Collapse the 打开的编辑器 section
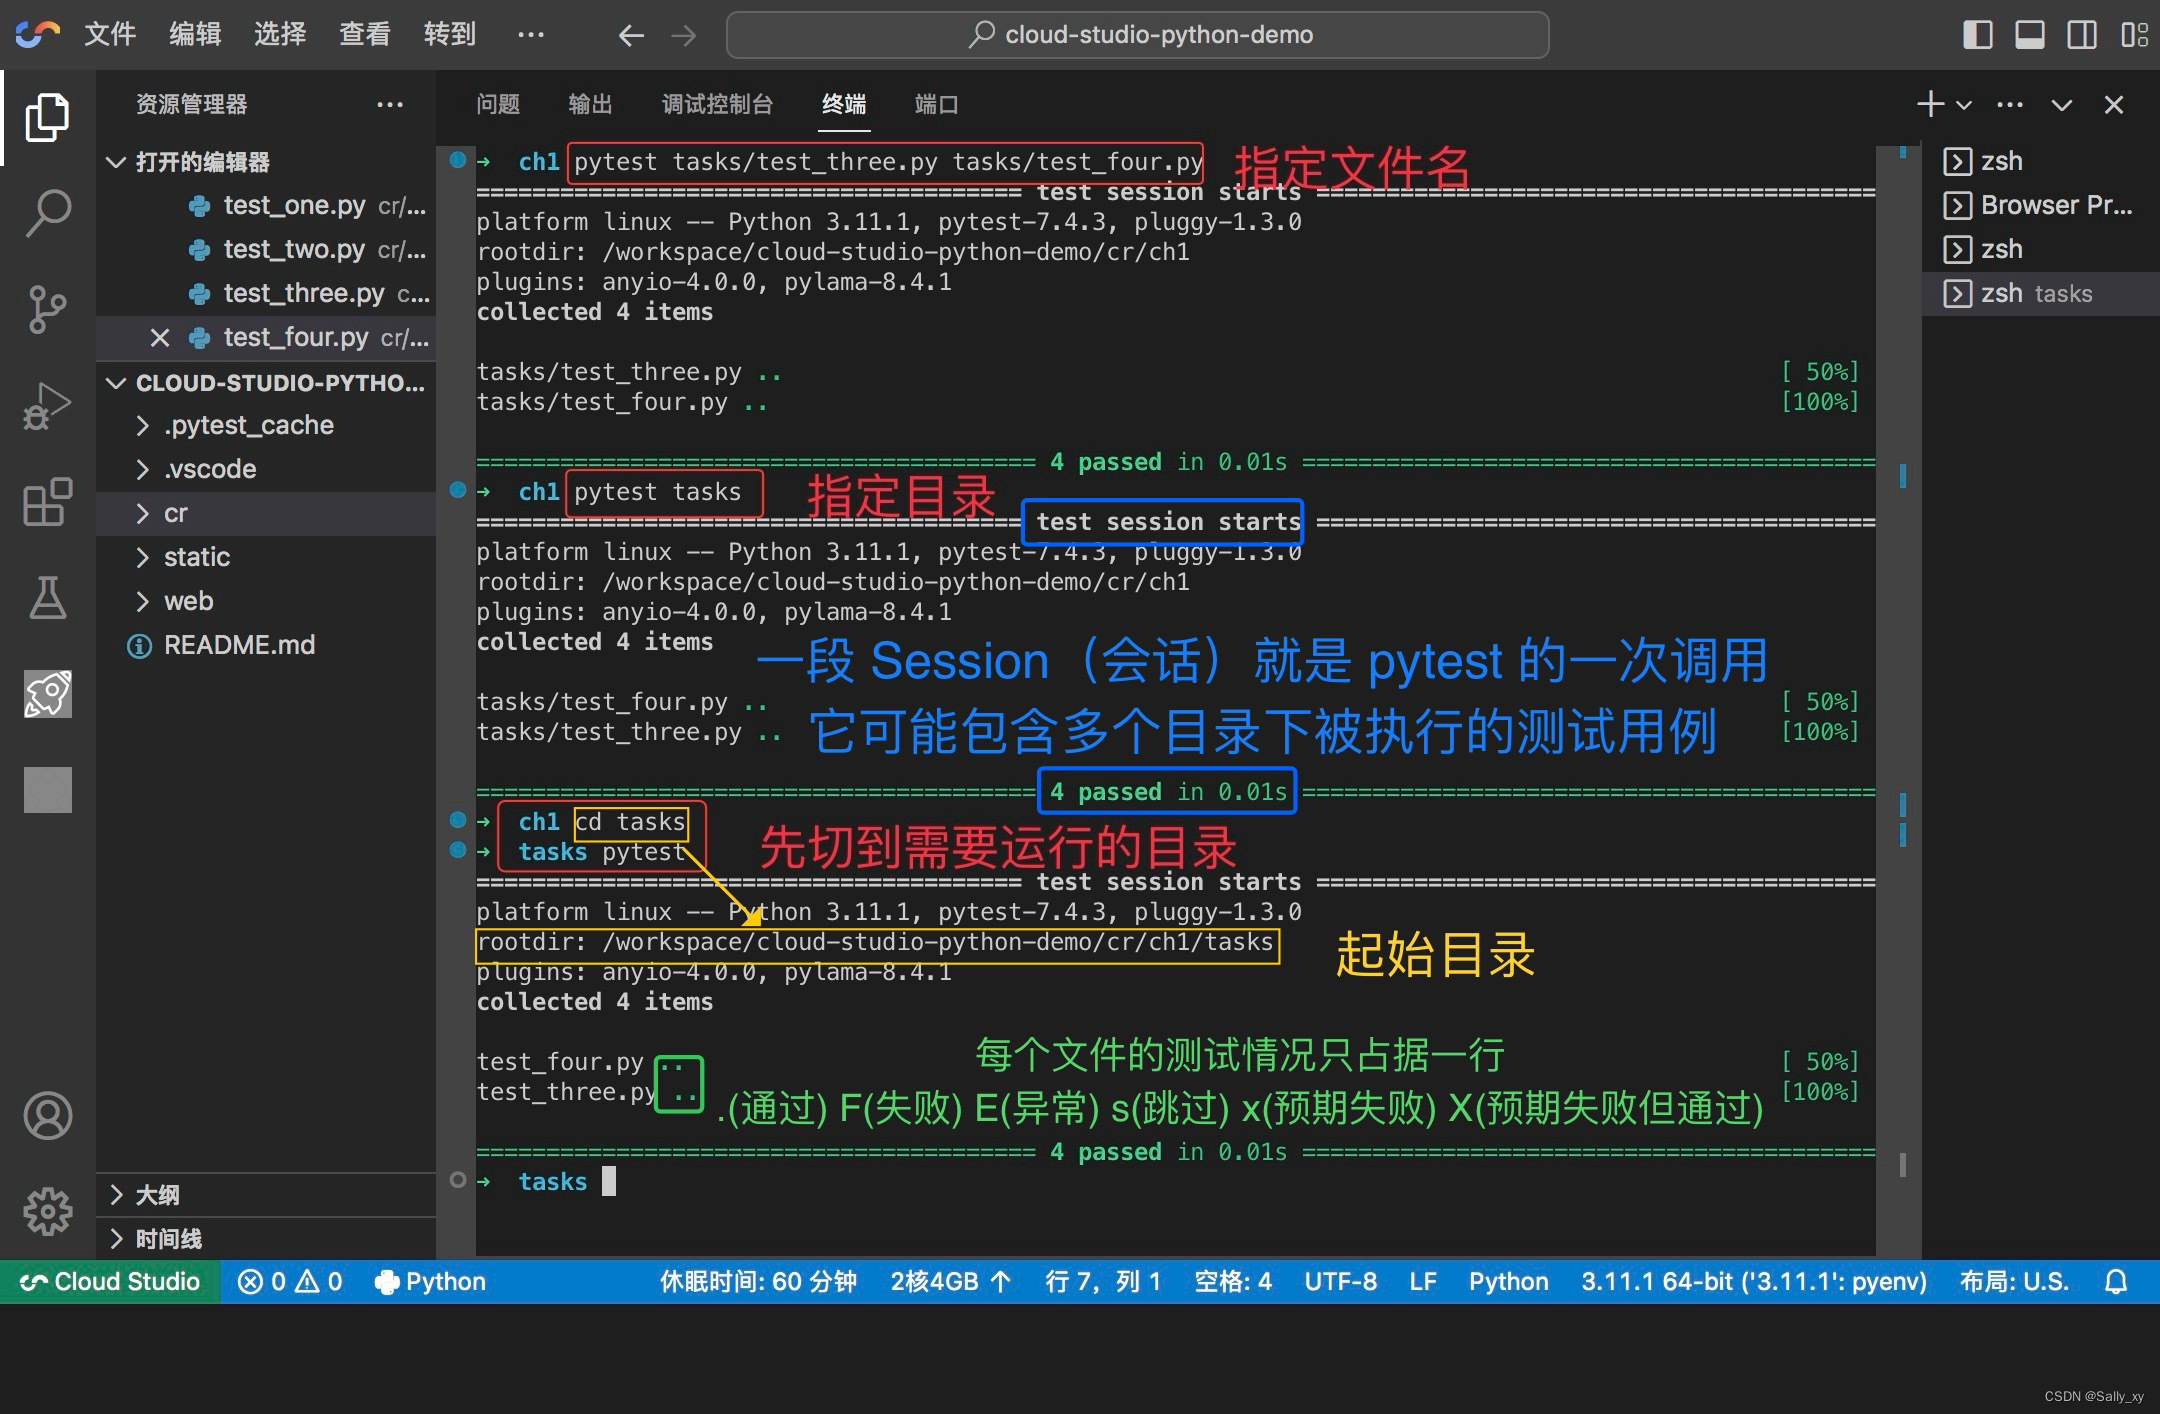Screen dimensions: 2160x1414 [x=266, y=161]
